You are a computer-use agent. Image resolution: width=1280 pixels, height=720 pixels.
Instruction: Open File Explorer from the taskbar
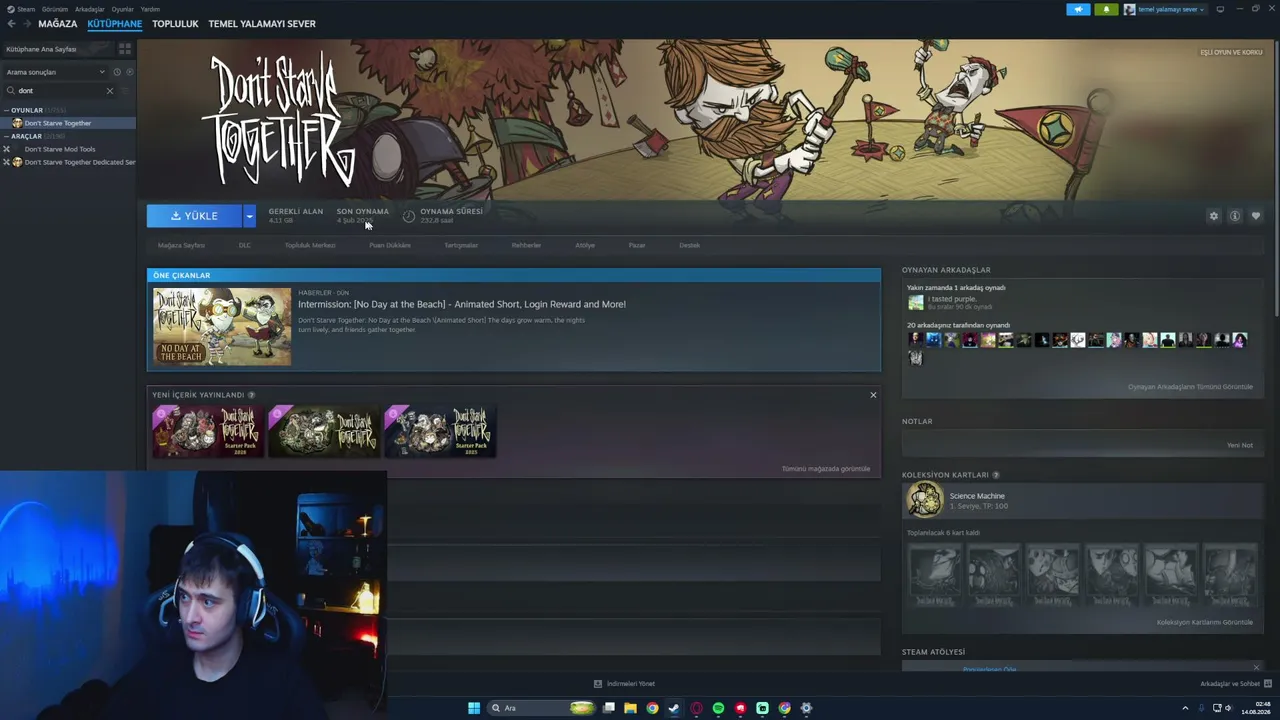click(x=630, y=708)
